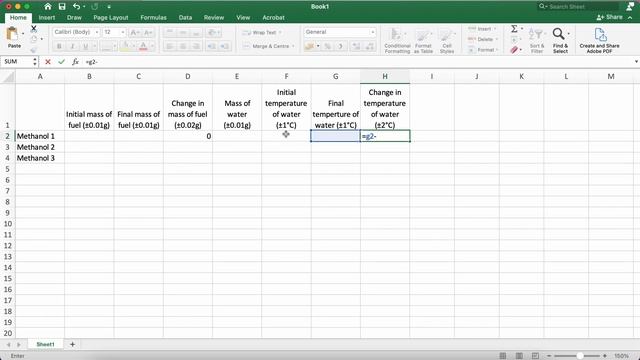This screenshot has width=640, height=360.
Task: Collapse the ribbon with the chevron
Action: click(630, 18)
